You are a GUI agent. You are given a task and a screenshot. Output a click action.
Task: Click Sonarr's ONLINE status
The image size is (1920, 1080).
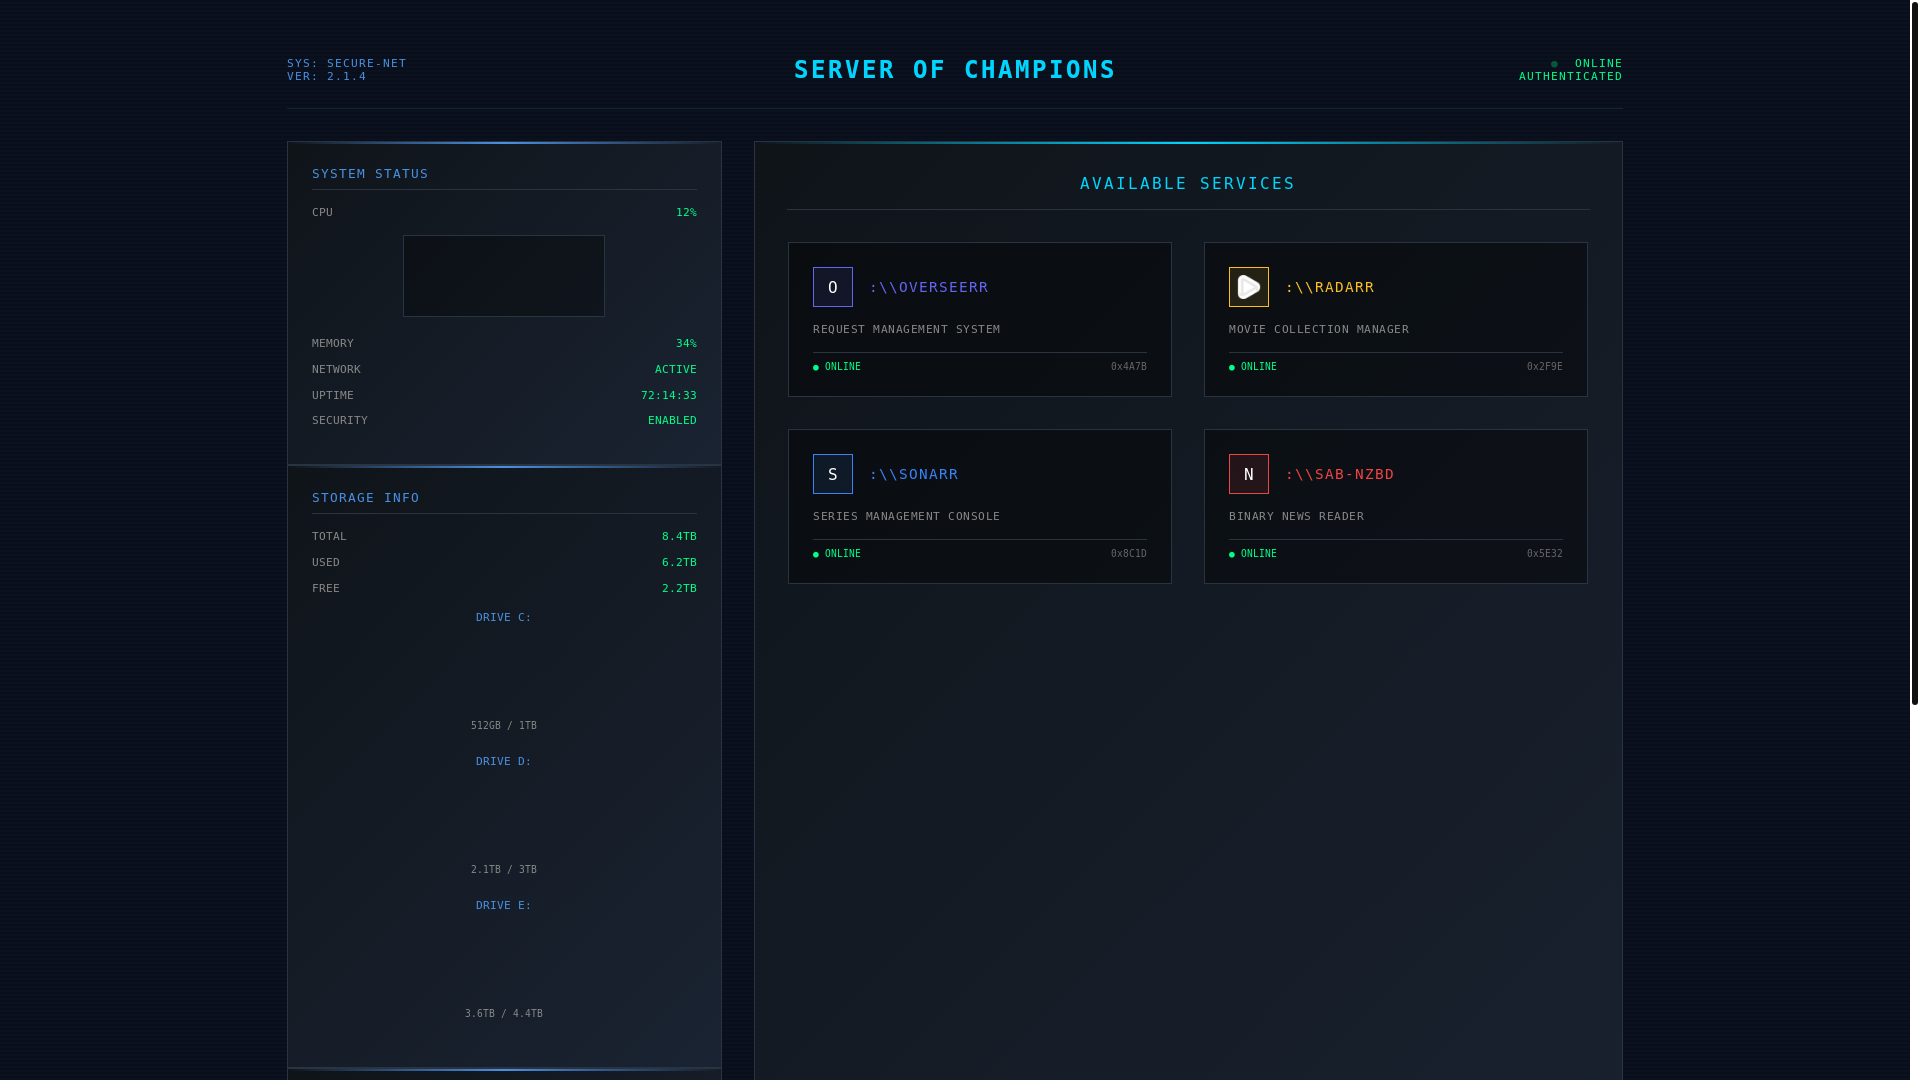tap(837, 554)
